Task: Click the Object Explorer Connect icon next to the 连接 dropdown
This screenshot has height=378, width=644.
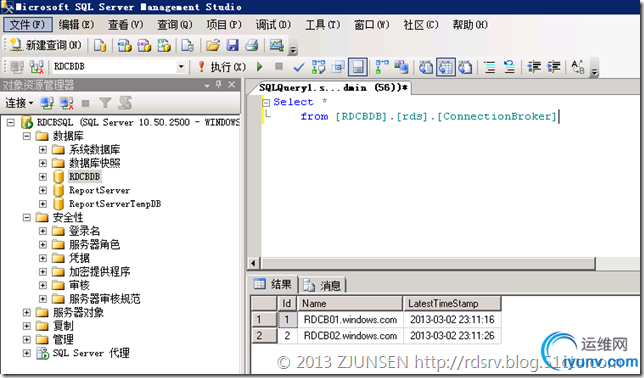Action: tap(46, 103)
